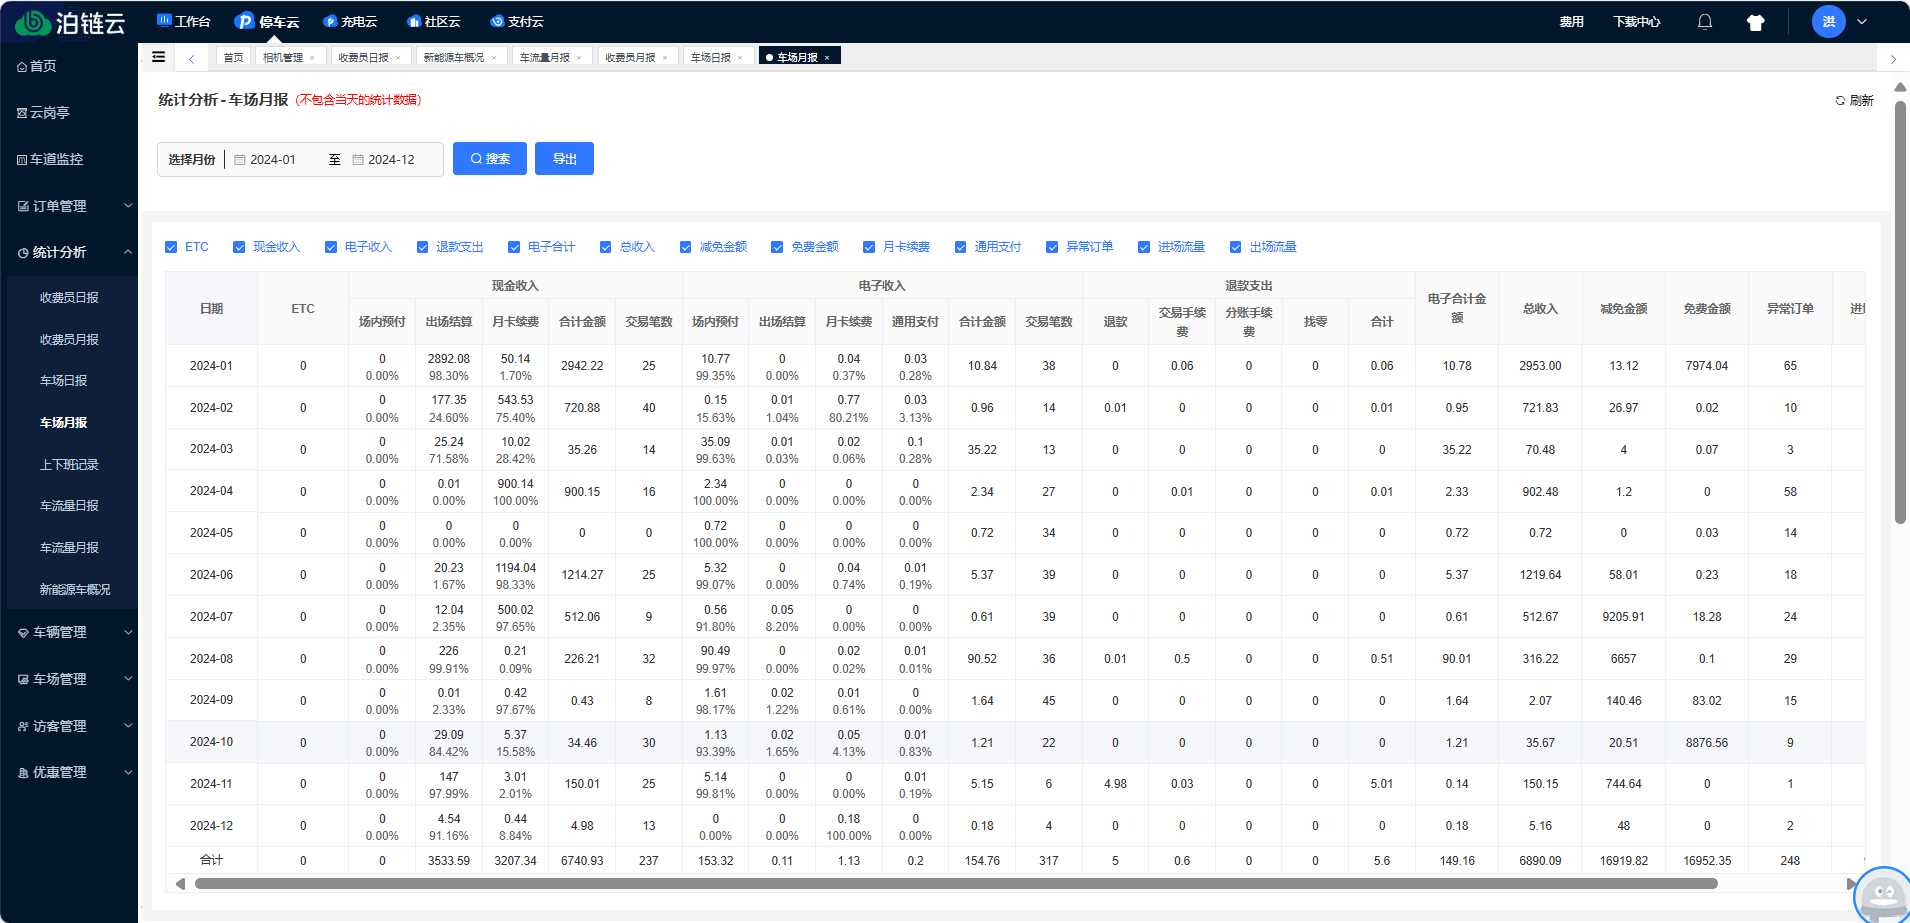The image size is (1910, 923).
Task: Switch to the 收费员日报 tab
Action: [369, 58]
